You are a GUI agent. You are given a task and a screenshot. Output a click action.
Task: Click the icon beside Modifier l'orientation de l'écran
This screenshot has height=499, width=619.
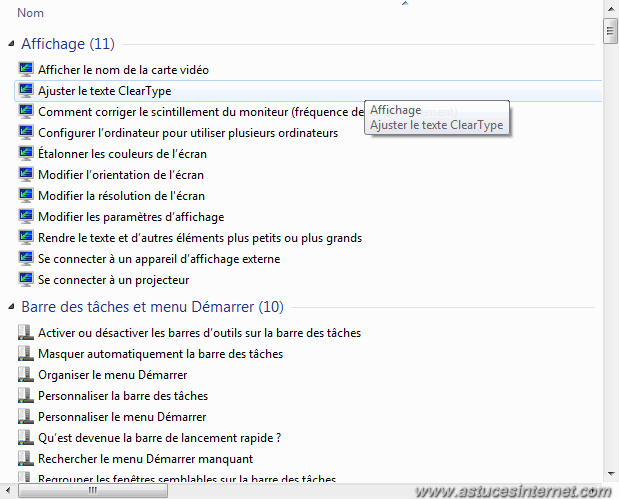pos(26,174)
